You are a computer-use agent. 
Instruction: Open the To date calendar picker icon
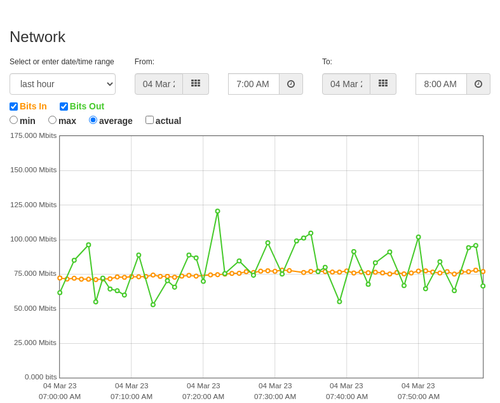pyautogui.click(x=383, y=84)
